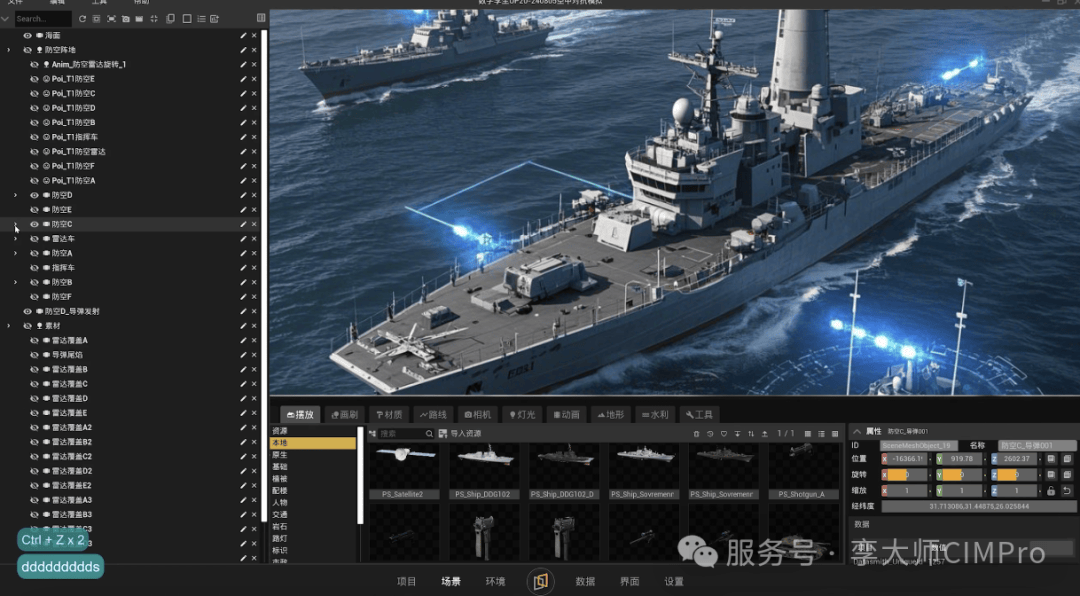Click the magnifier icon in the asset search box
This screenshot has height=596, width=1080.
430,434
